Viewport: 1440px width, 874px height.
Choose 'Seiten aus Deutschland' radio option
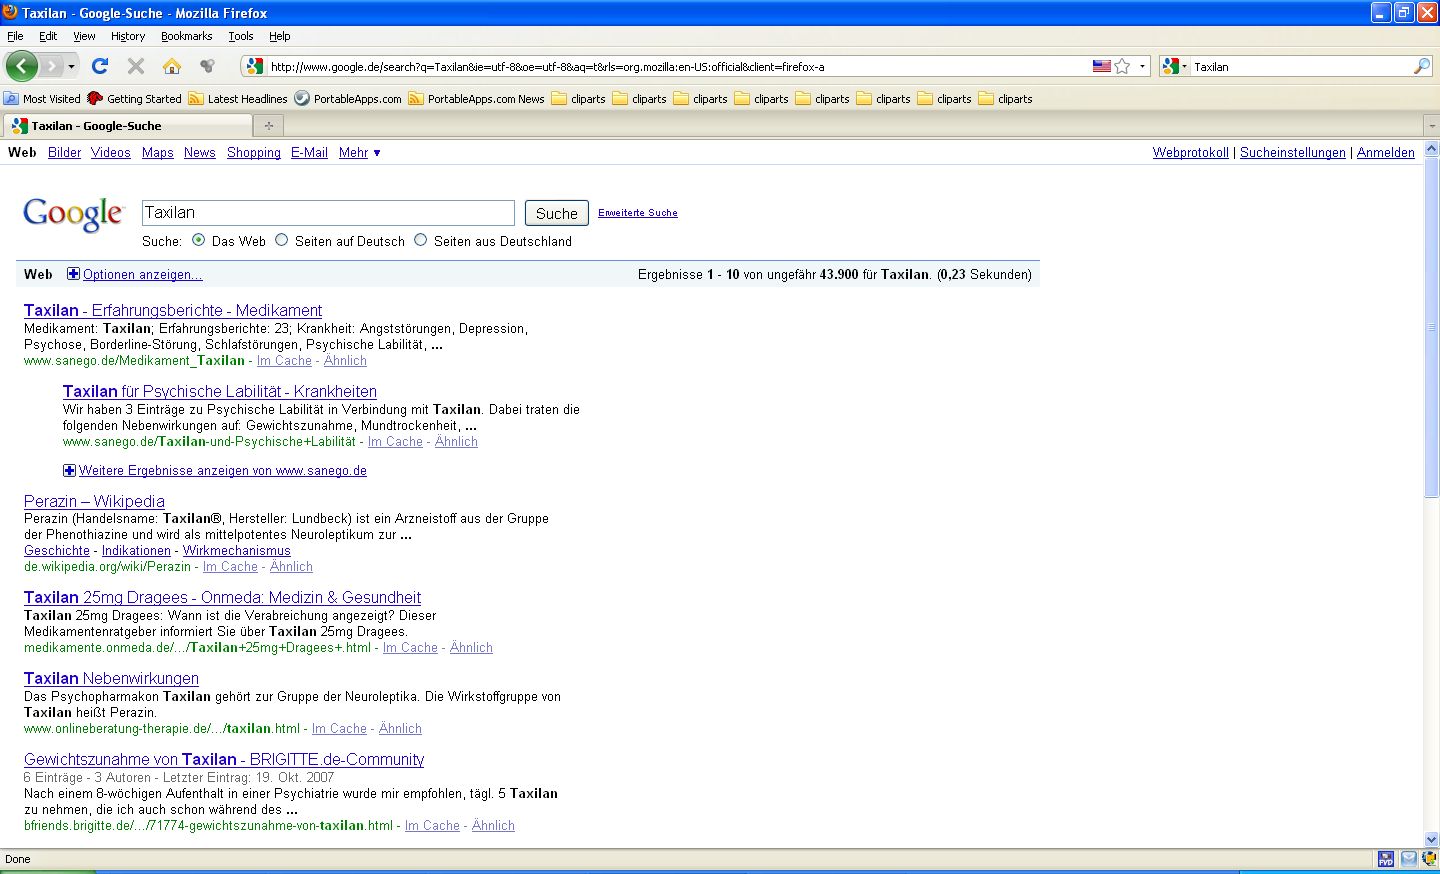421,240
